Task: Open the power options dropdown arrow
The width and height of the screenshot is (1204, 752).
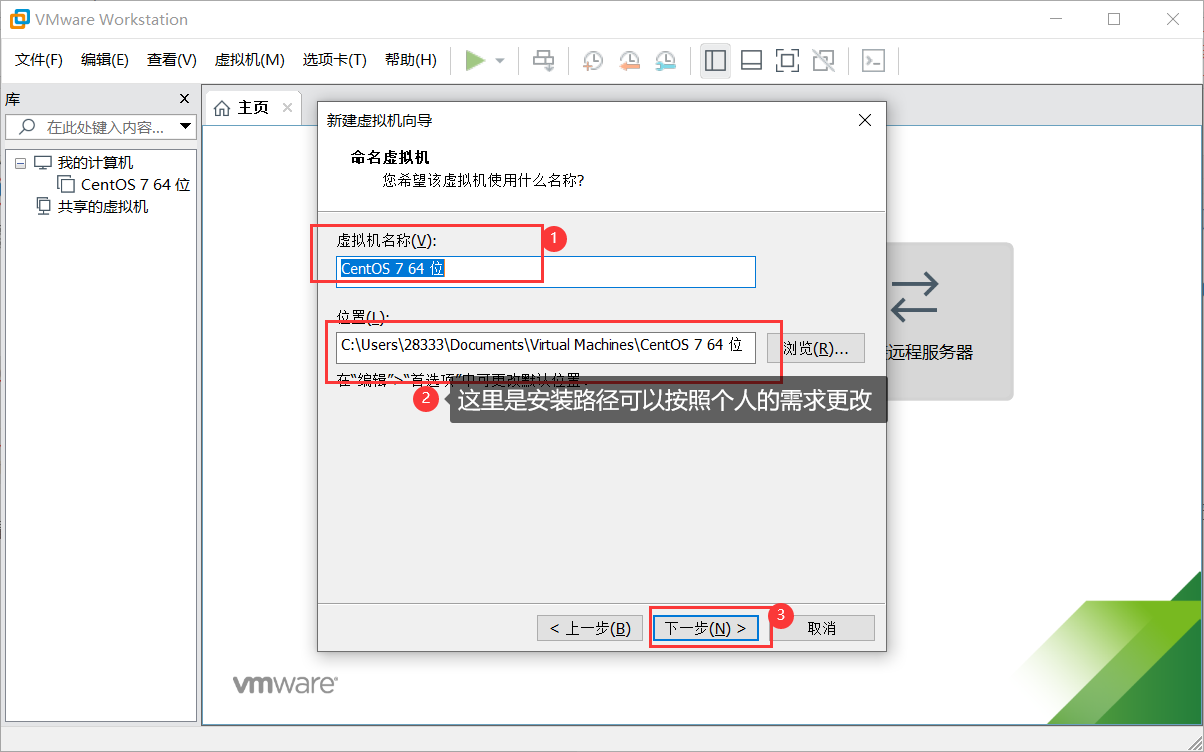Action: click(x=500, y=61)
